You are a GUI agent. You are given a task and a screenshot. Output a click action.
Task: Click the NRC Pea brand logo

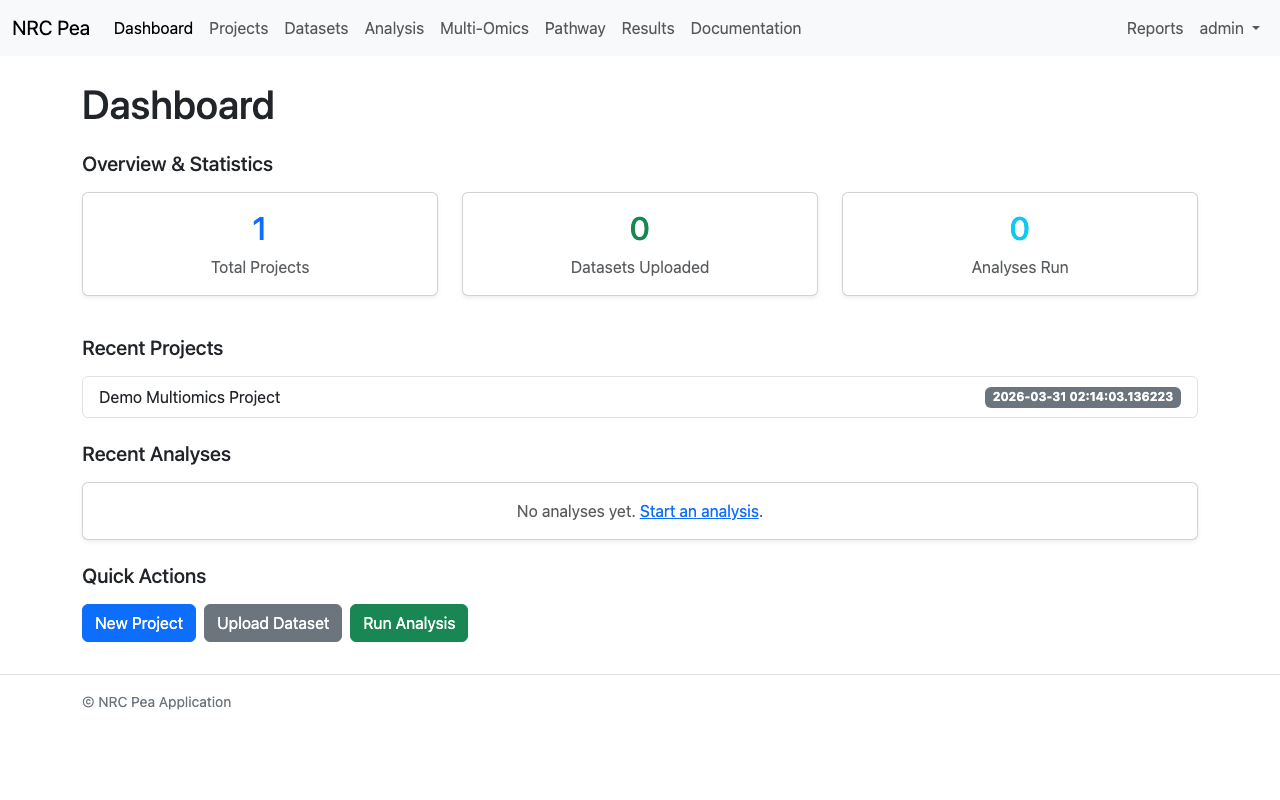point(51,28)
